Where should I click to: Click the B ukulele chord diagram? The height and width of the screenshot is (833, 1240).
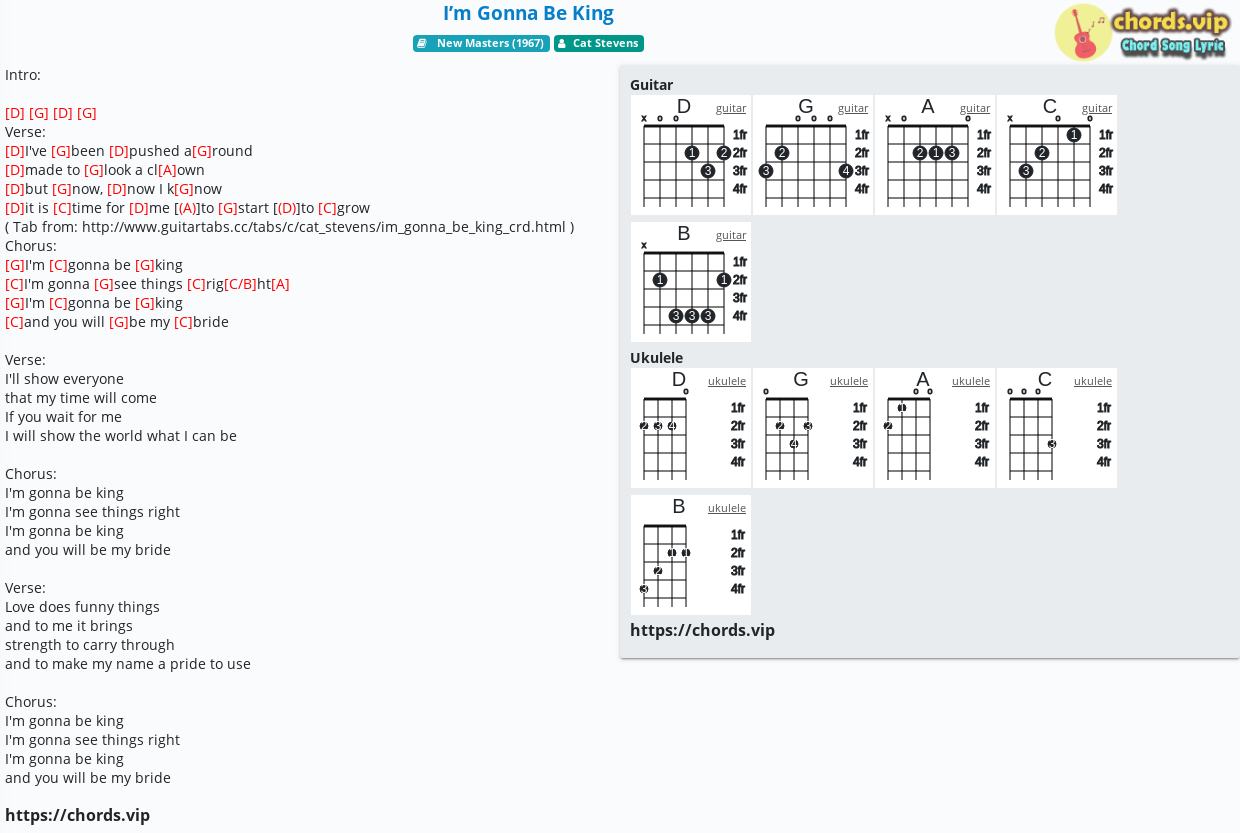click(x=691, y=555)
